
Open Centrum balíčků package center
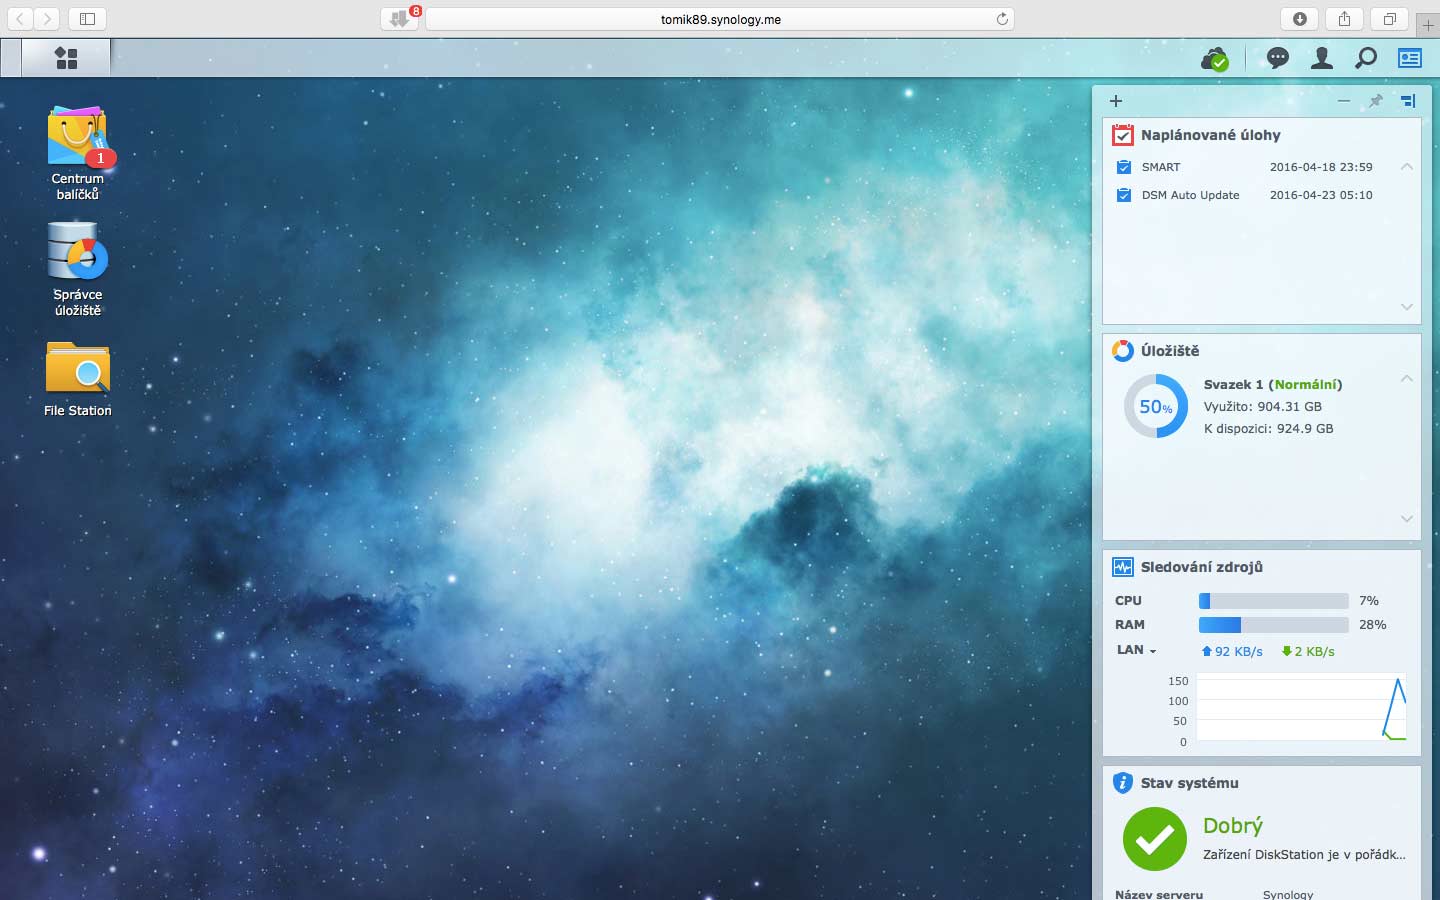[x=77, y=141]
